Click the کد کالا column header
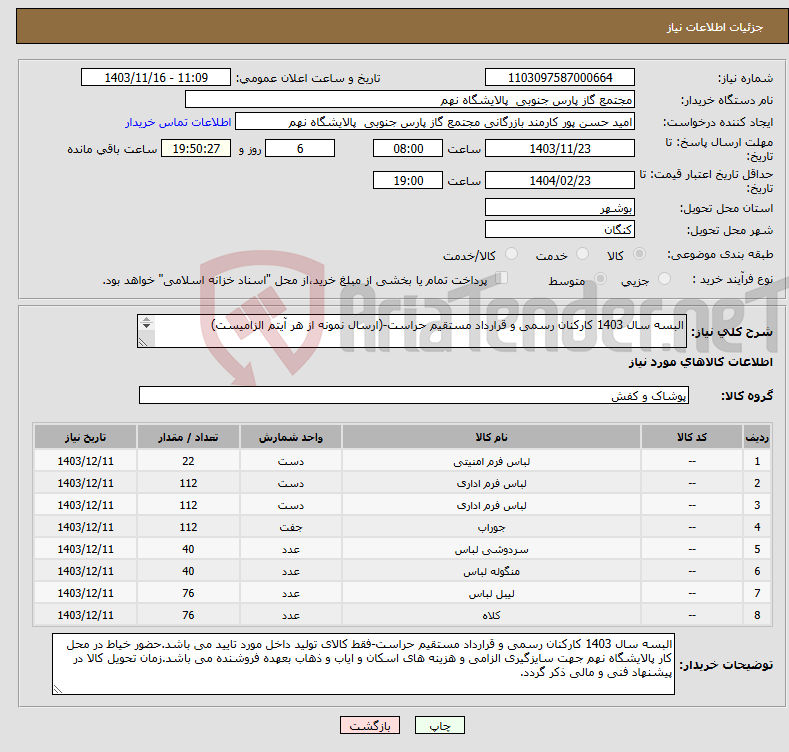The height and width of the screenshot is (752, 789). [x=691, y=437]
